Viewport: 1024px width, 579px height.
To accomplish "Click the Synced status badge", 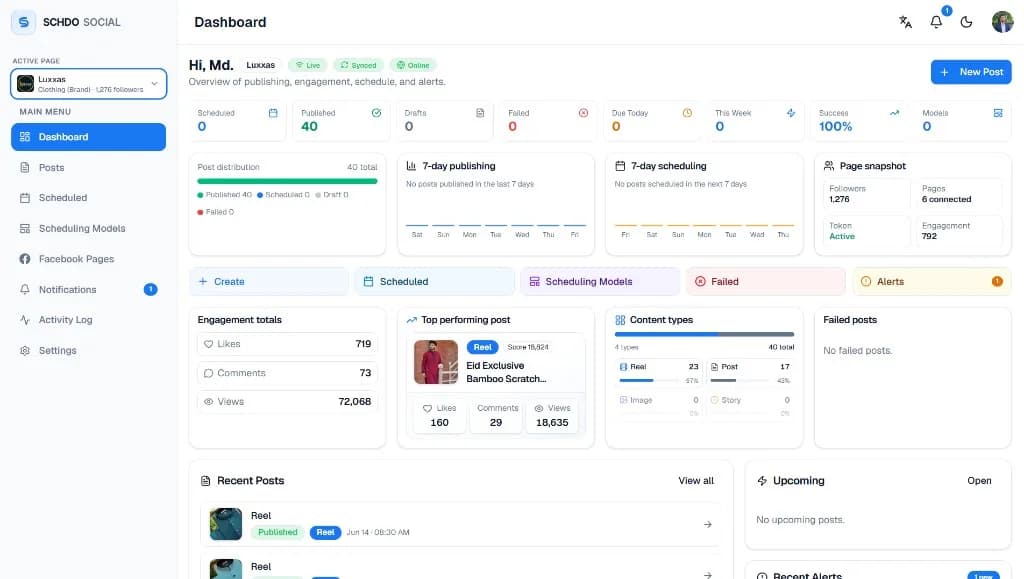I will (x=359, y=65).
